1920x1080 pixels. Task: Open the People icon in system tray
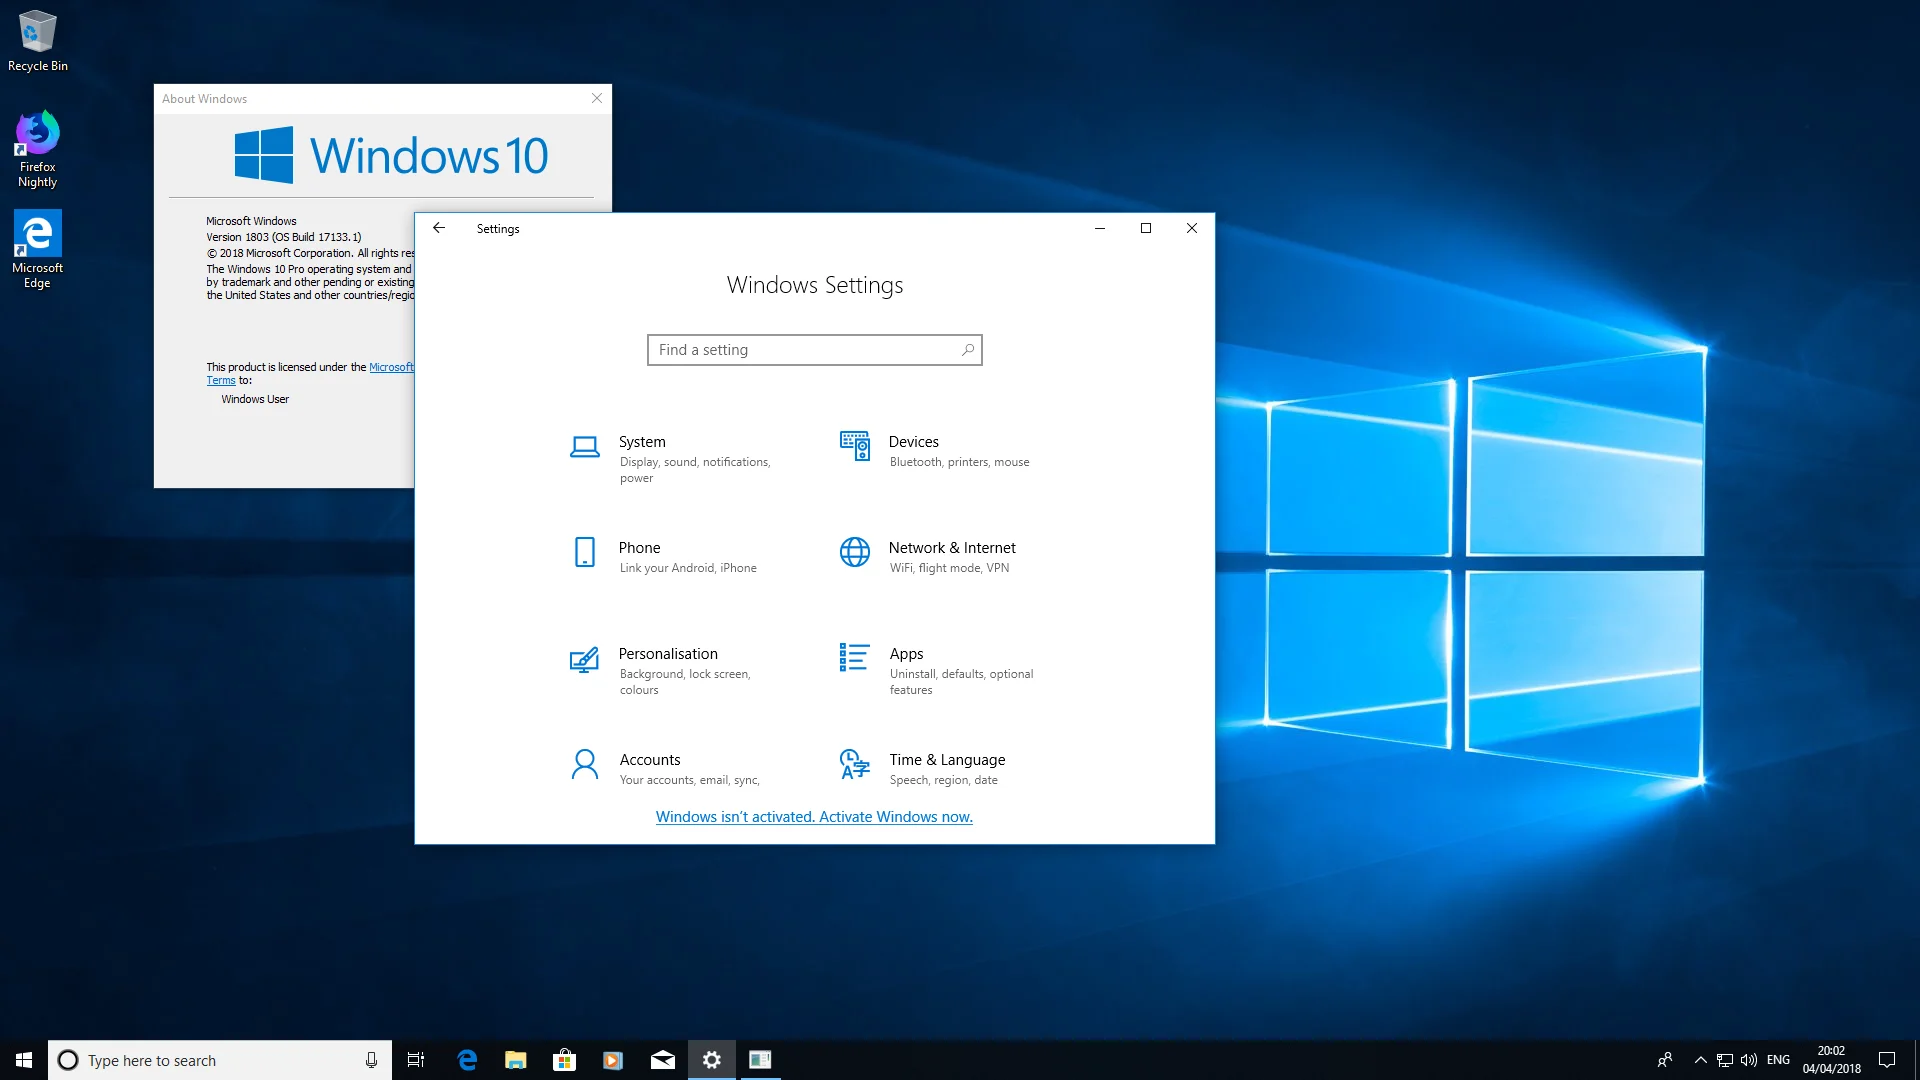(1665, 1060)
